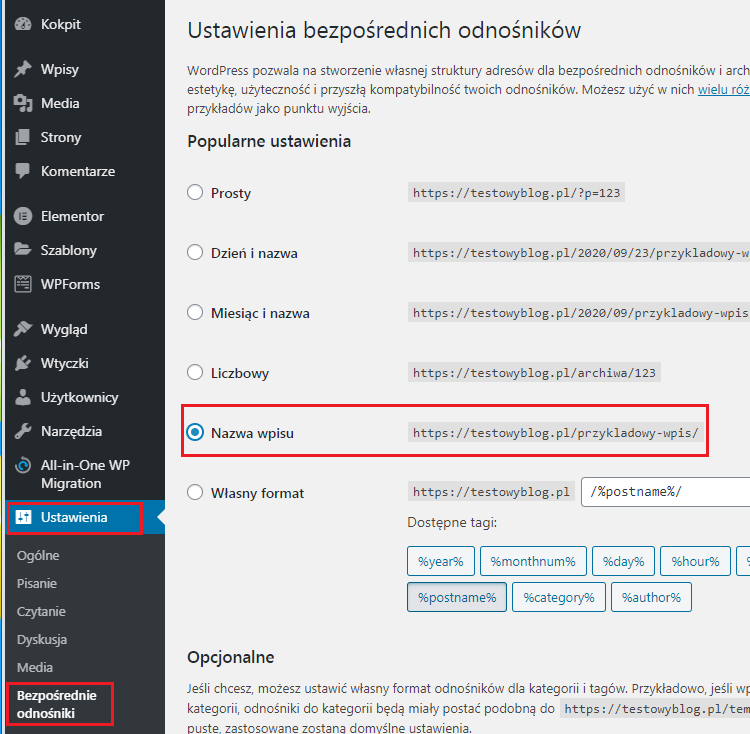Click the %year% tag button
The image size is (750, 734).
click(x=441, y=561)
